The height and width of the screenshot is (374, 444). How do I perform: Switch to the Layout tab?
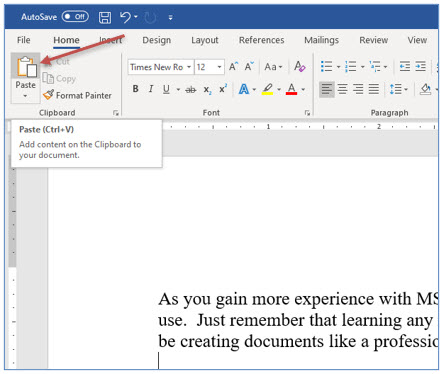coord(205,40)
